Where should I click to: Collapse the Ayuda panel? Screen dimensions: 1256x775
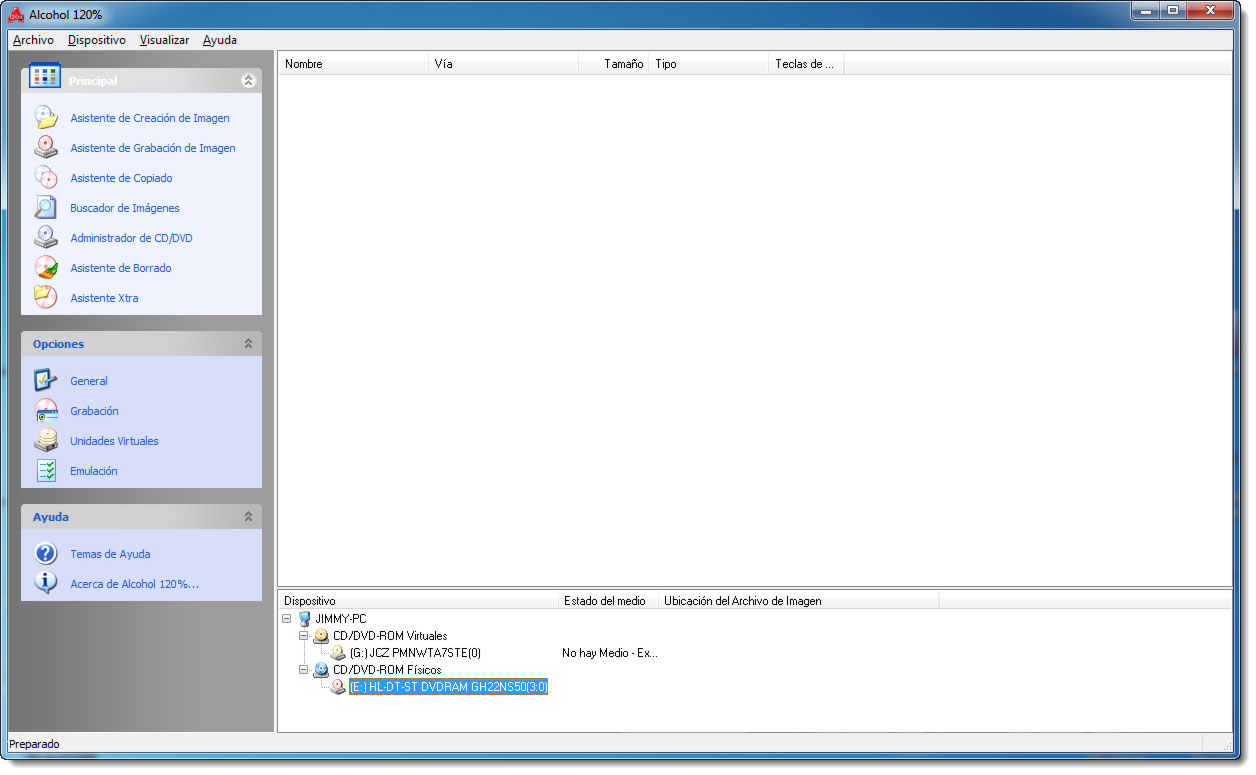click(248, 517)
